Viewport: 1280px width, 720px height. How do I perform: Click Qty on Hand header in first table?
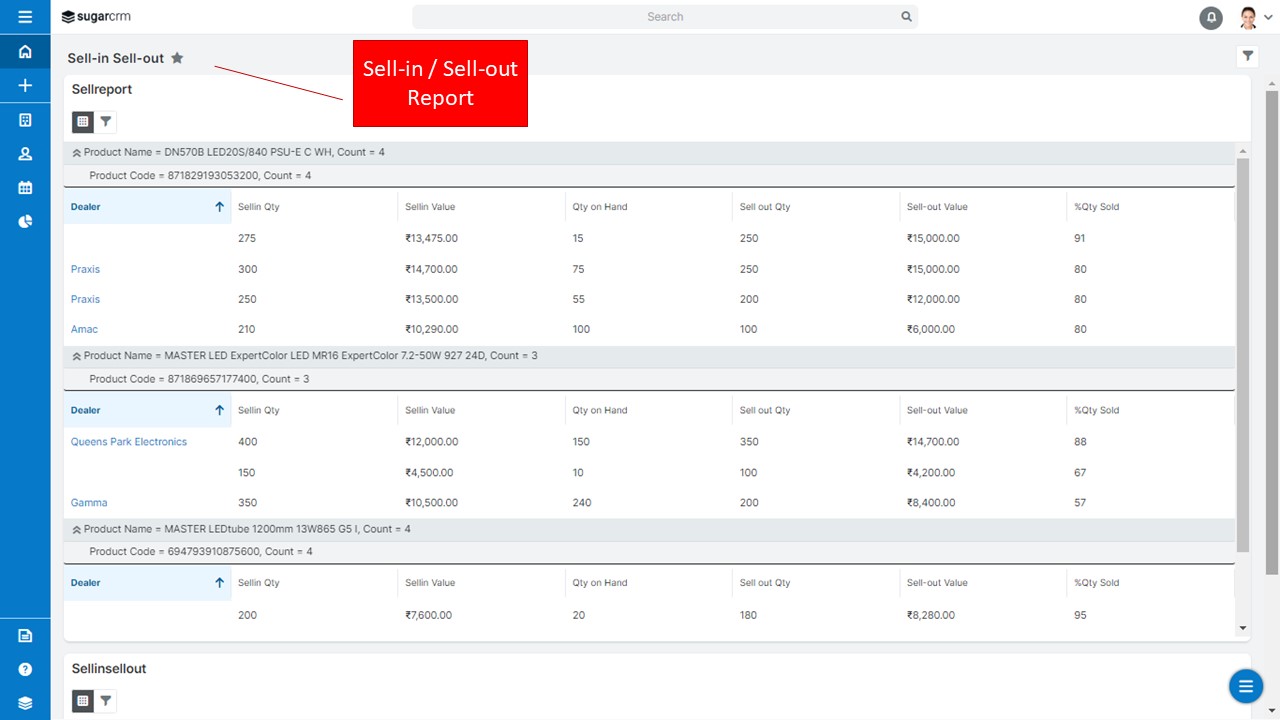(x=600, y=207)
